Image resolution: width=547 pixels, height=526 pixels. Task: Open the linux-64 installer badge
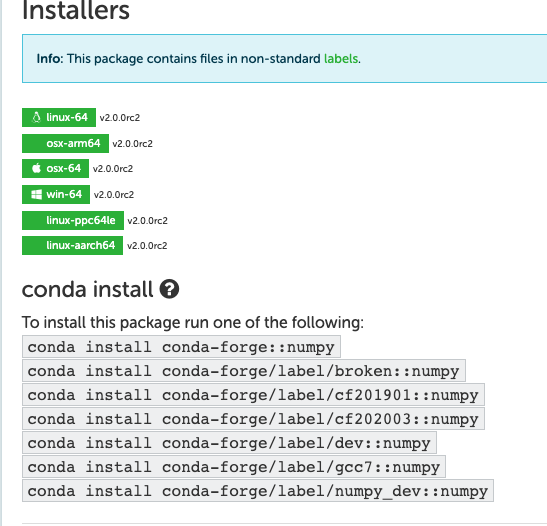point(59,118)
